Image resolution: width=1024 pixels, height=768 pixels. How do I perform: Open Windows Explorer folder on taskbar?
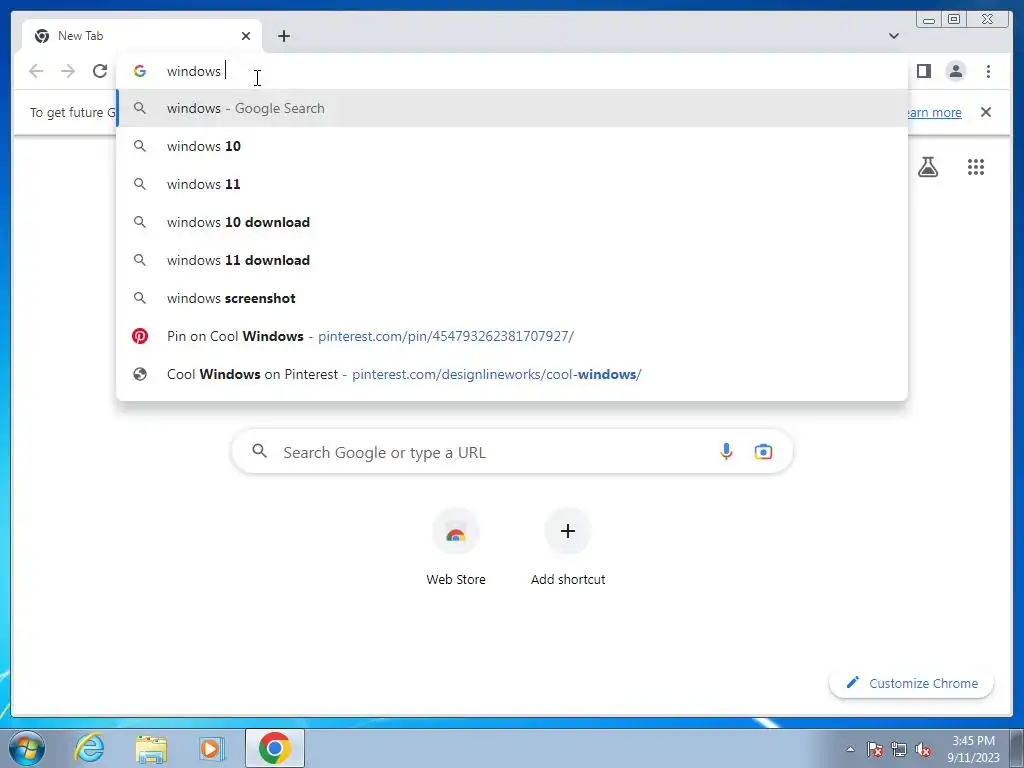(x=151, y=748)
